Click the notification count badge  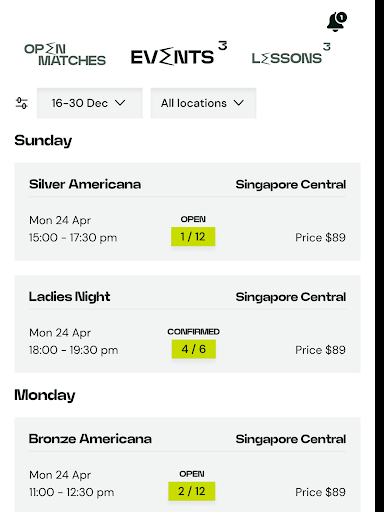(341, 17)
